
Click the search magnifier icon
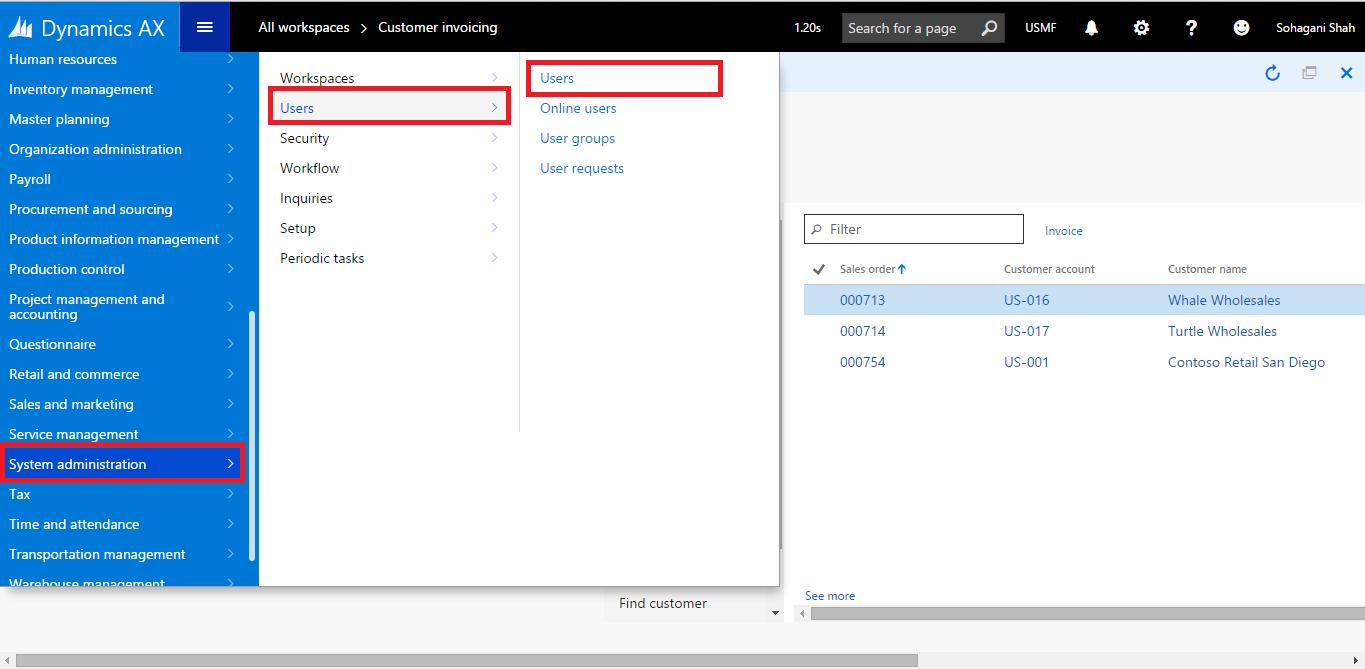988,28
